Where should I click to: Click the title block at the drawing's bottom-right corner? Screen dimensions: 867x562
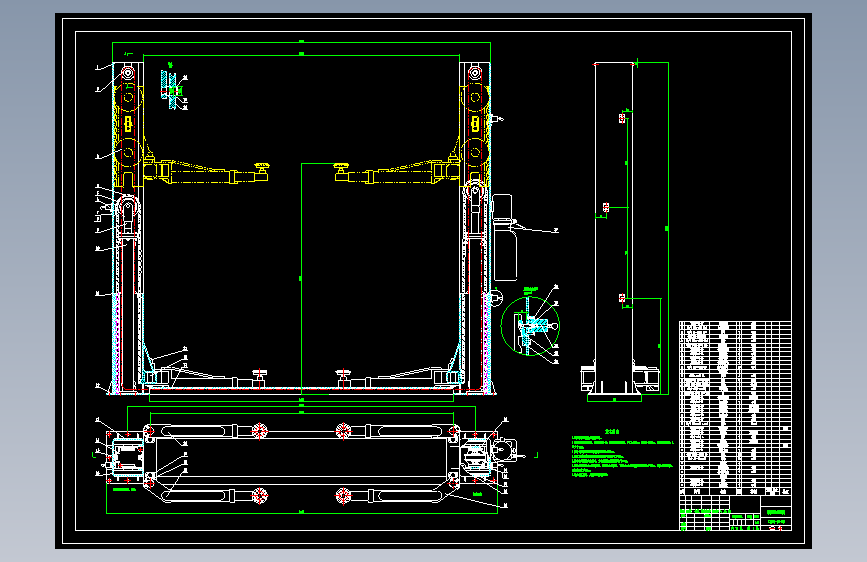pos(735,513)
